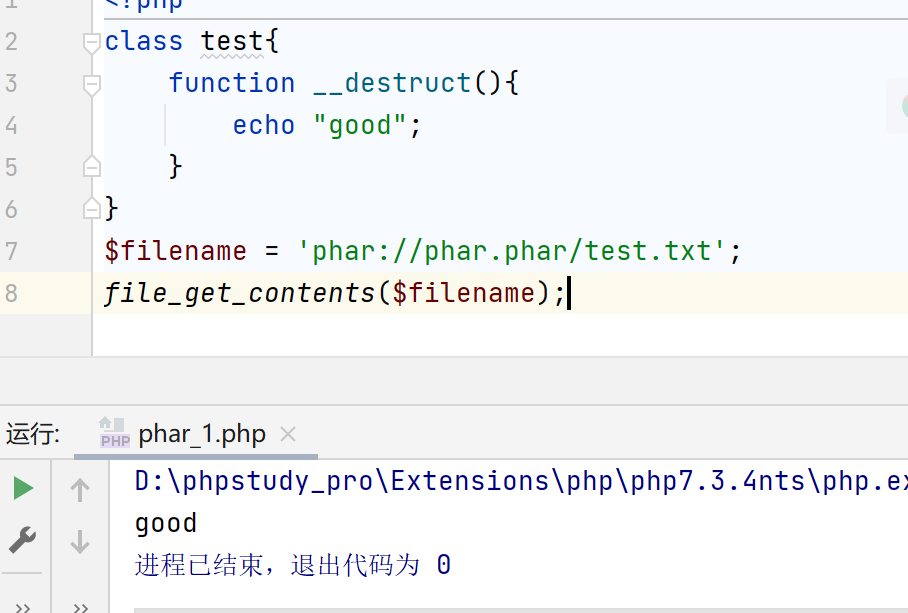Click line number 4 in the gutter
The image size is (908, 613).
point(11,125)
